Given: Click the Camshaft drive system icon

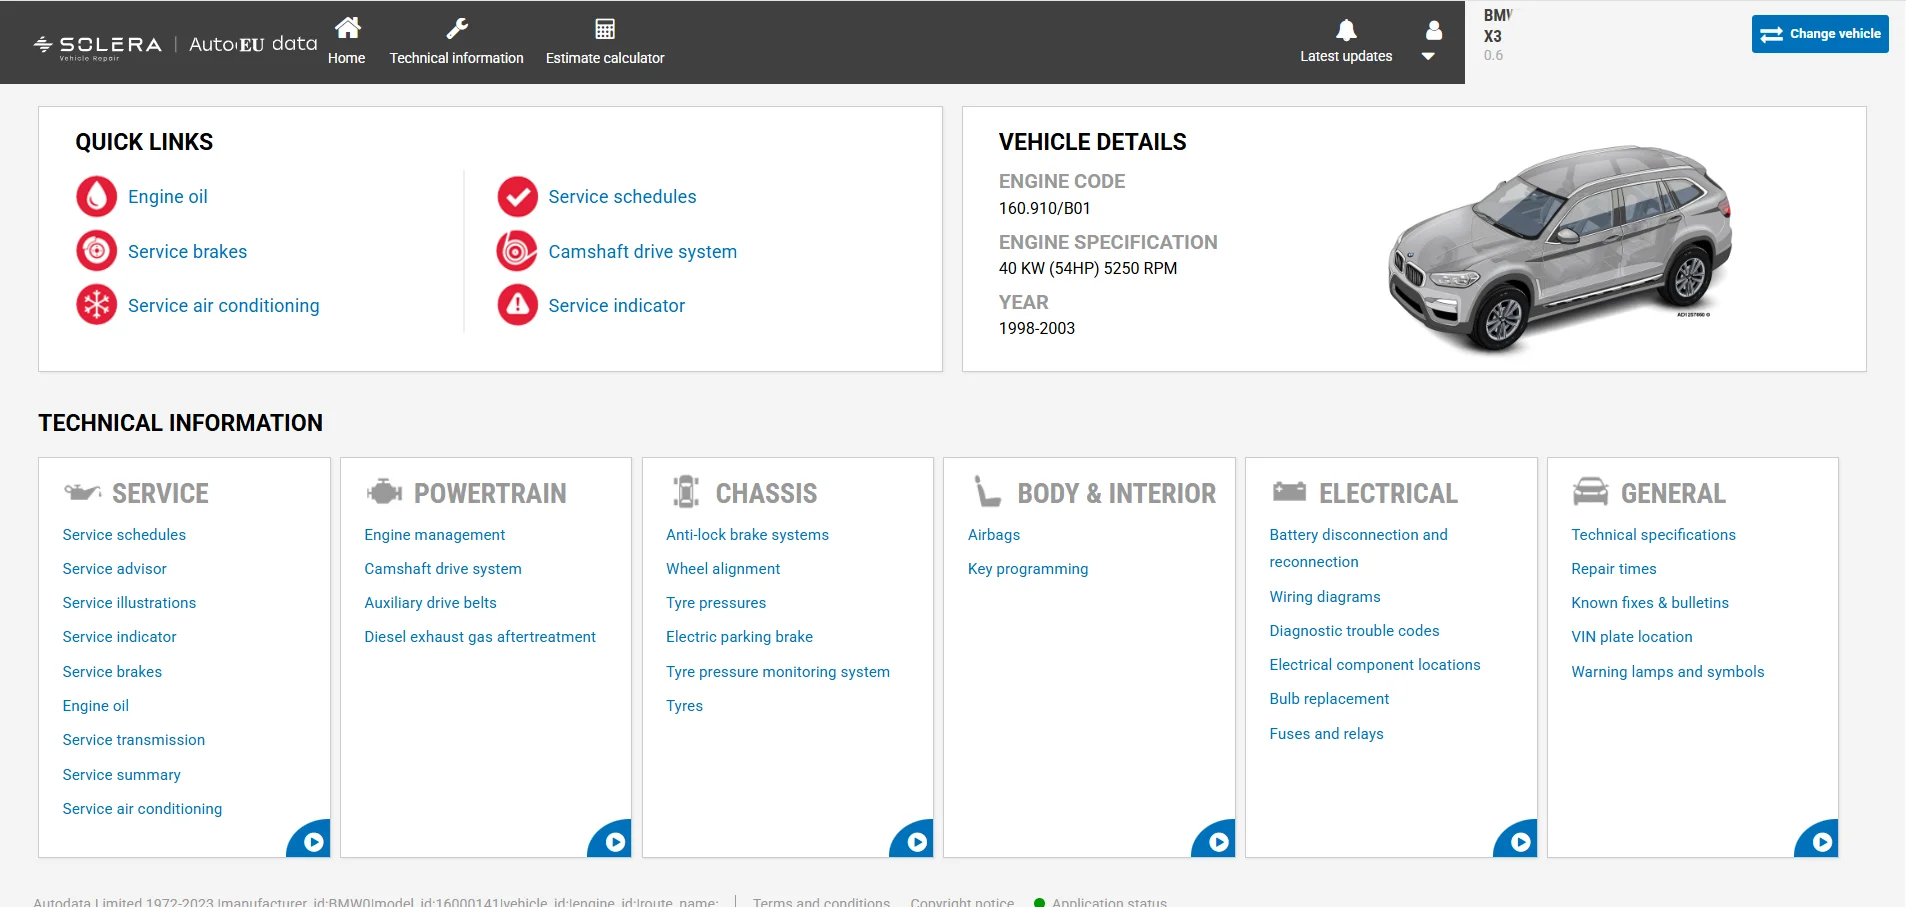Looking at the screenshot, I should pyautogui.click(x=518, y=251).
